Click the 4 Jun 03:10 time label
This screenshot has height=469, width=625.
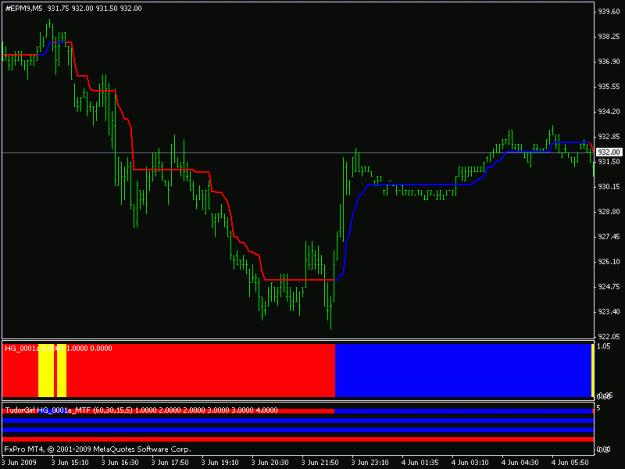470,463
